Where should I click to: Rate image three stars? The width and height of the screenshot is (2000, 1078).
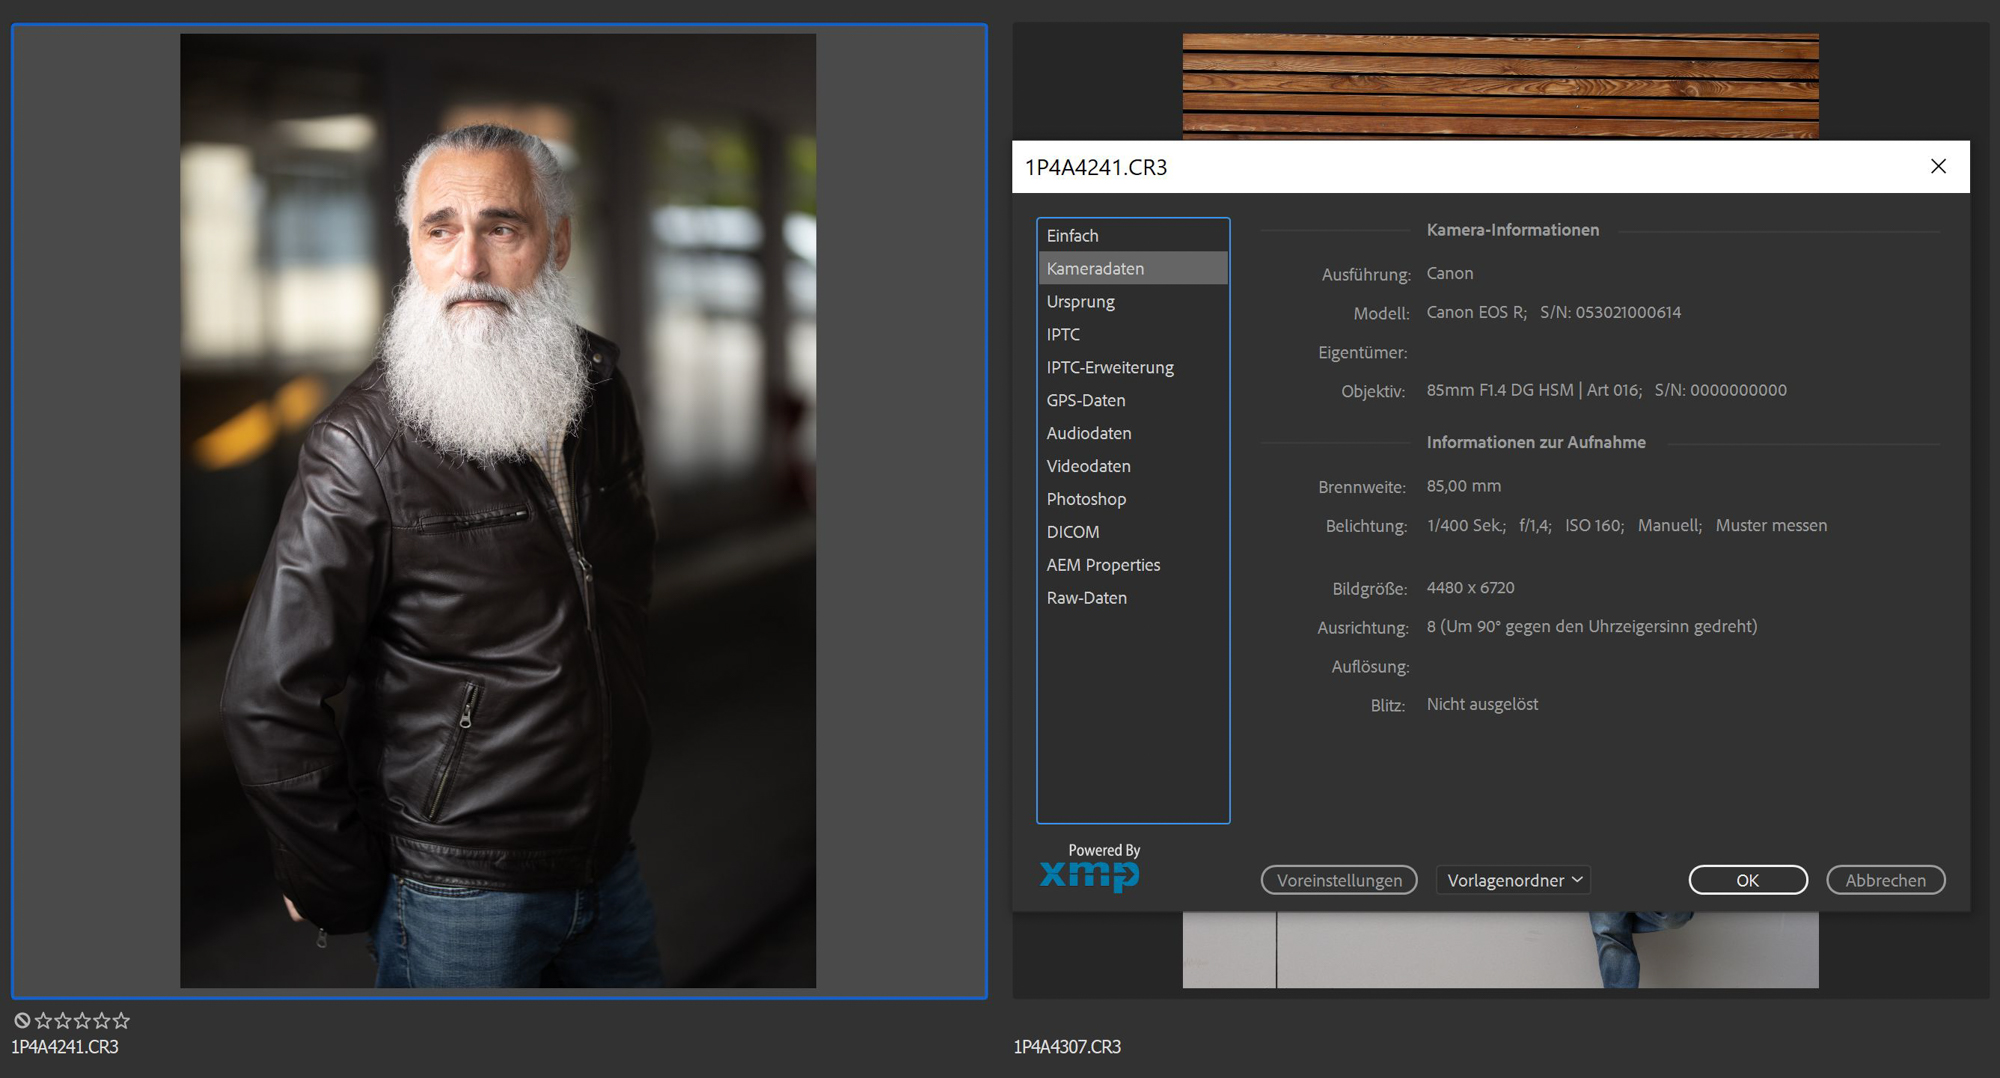[82, 1020]
